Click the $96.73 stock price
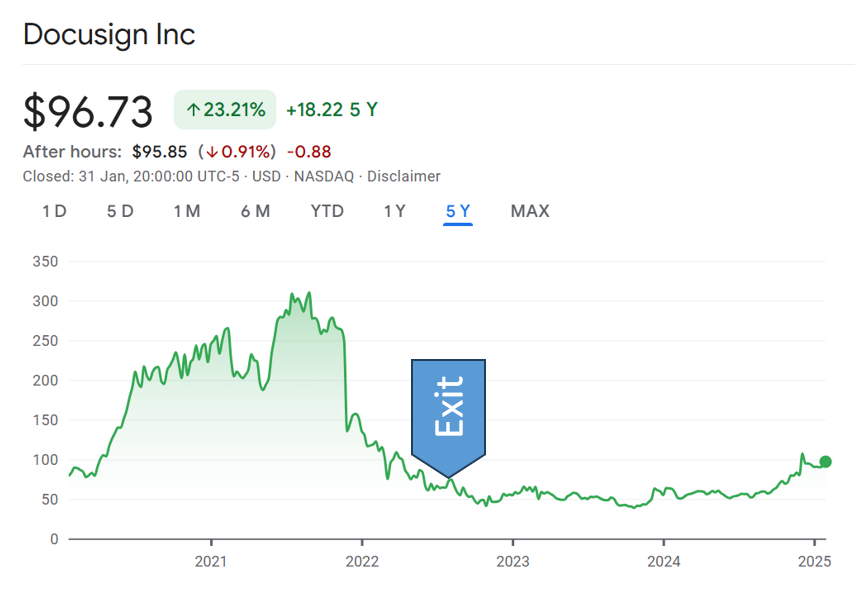 [88, 112]
